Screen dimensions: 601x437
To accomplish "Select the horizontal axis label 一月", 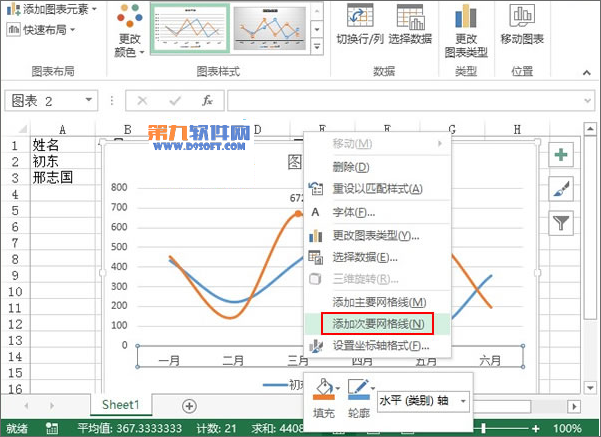I will tap(169, 360).
